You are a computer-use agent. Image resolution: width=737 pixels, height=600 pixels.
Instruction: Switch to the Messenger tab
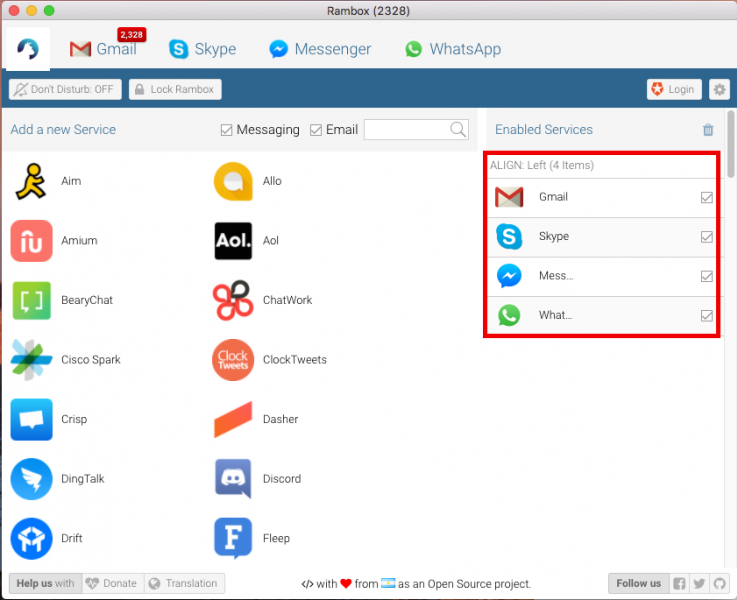(320, 49)
